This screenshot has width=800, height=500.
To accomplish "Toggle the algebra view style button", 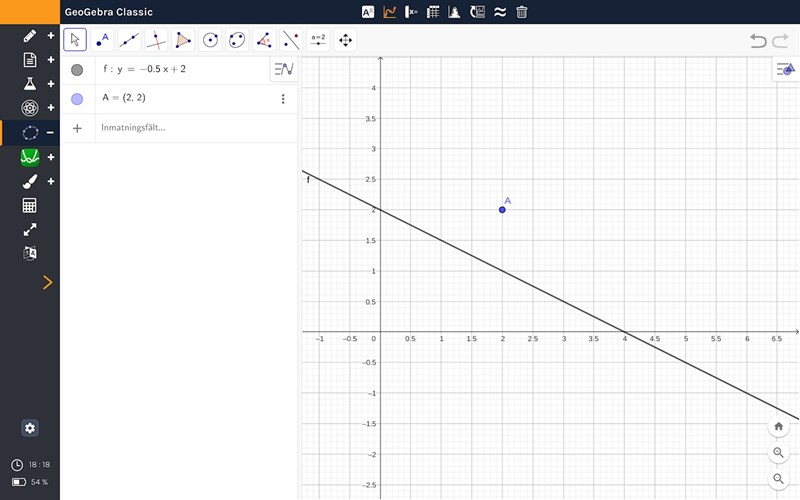I will 284,69.
